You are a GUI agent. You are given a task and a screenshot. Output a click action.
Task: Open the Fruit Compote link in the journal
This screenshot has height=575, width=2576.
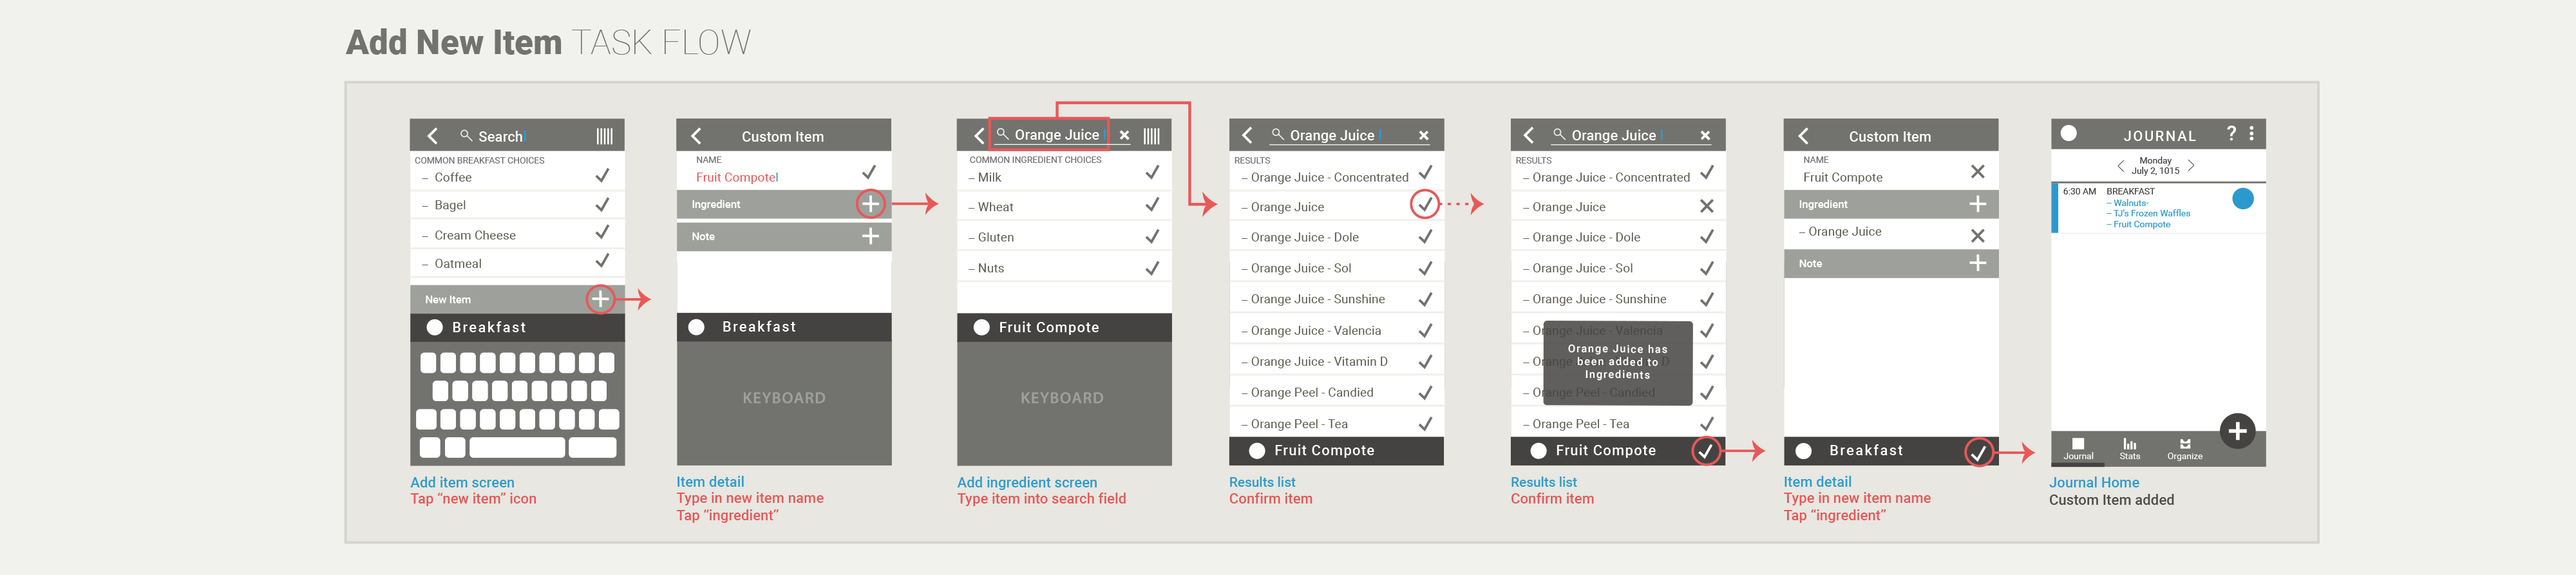(x=2138, y=224)
